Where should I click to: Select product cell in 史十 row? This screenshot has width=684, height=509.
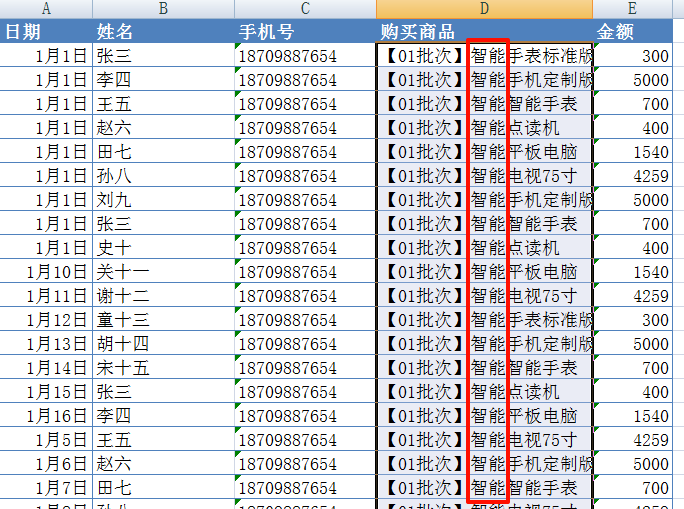click(x=484, y=247)
